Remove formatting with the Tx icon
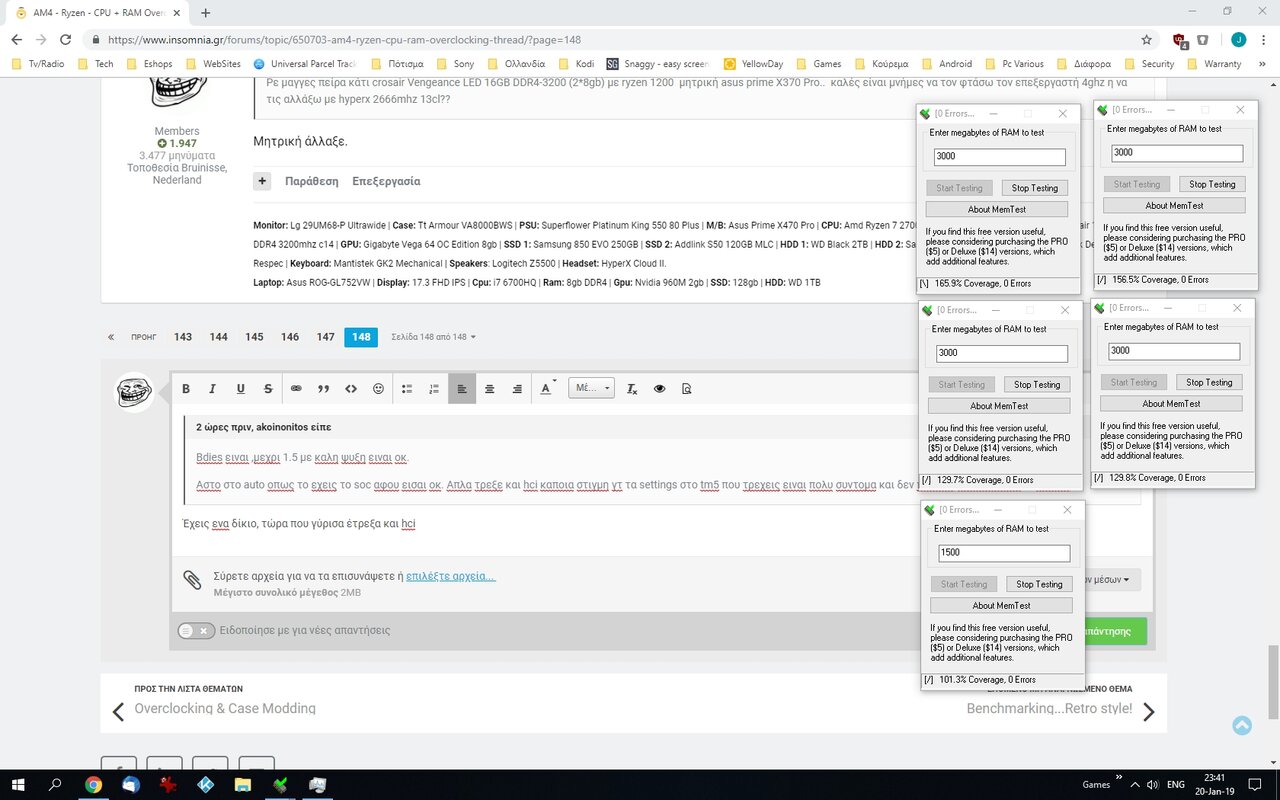 pyautogui.click(x=632, y=389)
